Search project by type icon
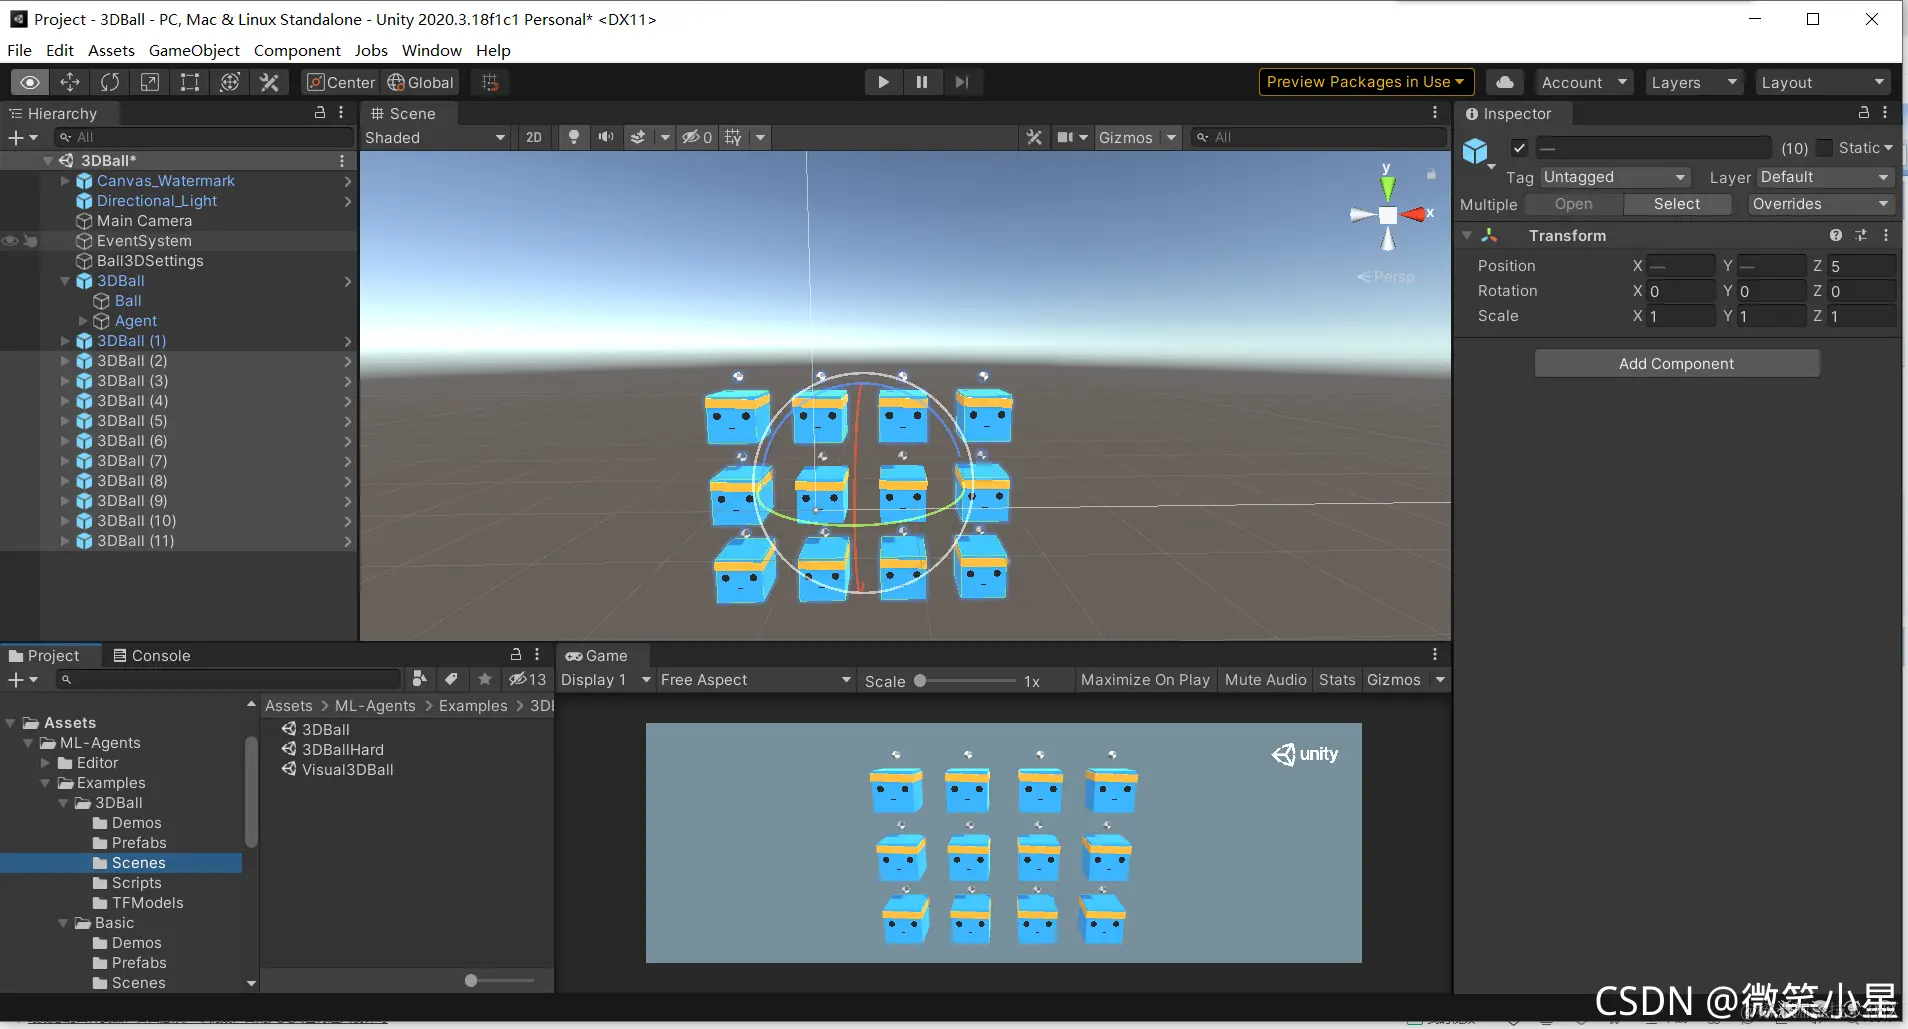Screen dimensions: 1908x1029 point(420,679)
